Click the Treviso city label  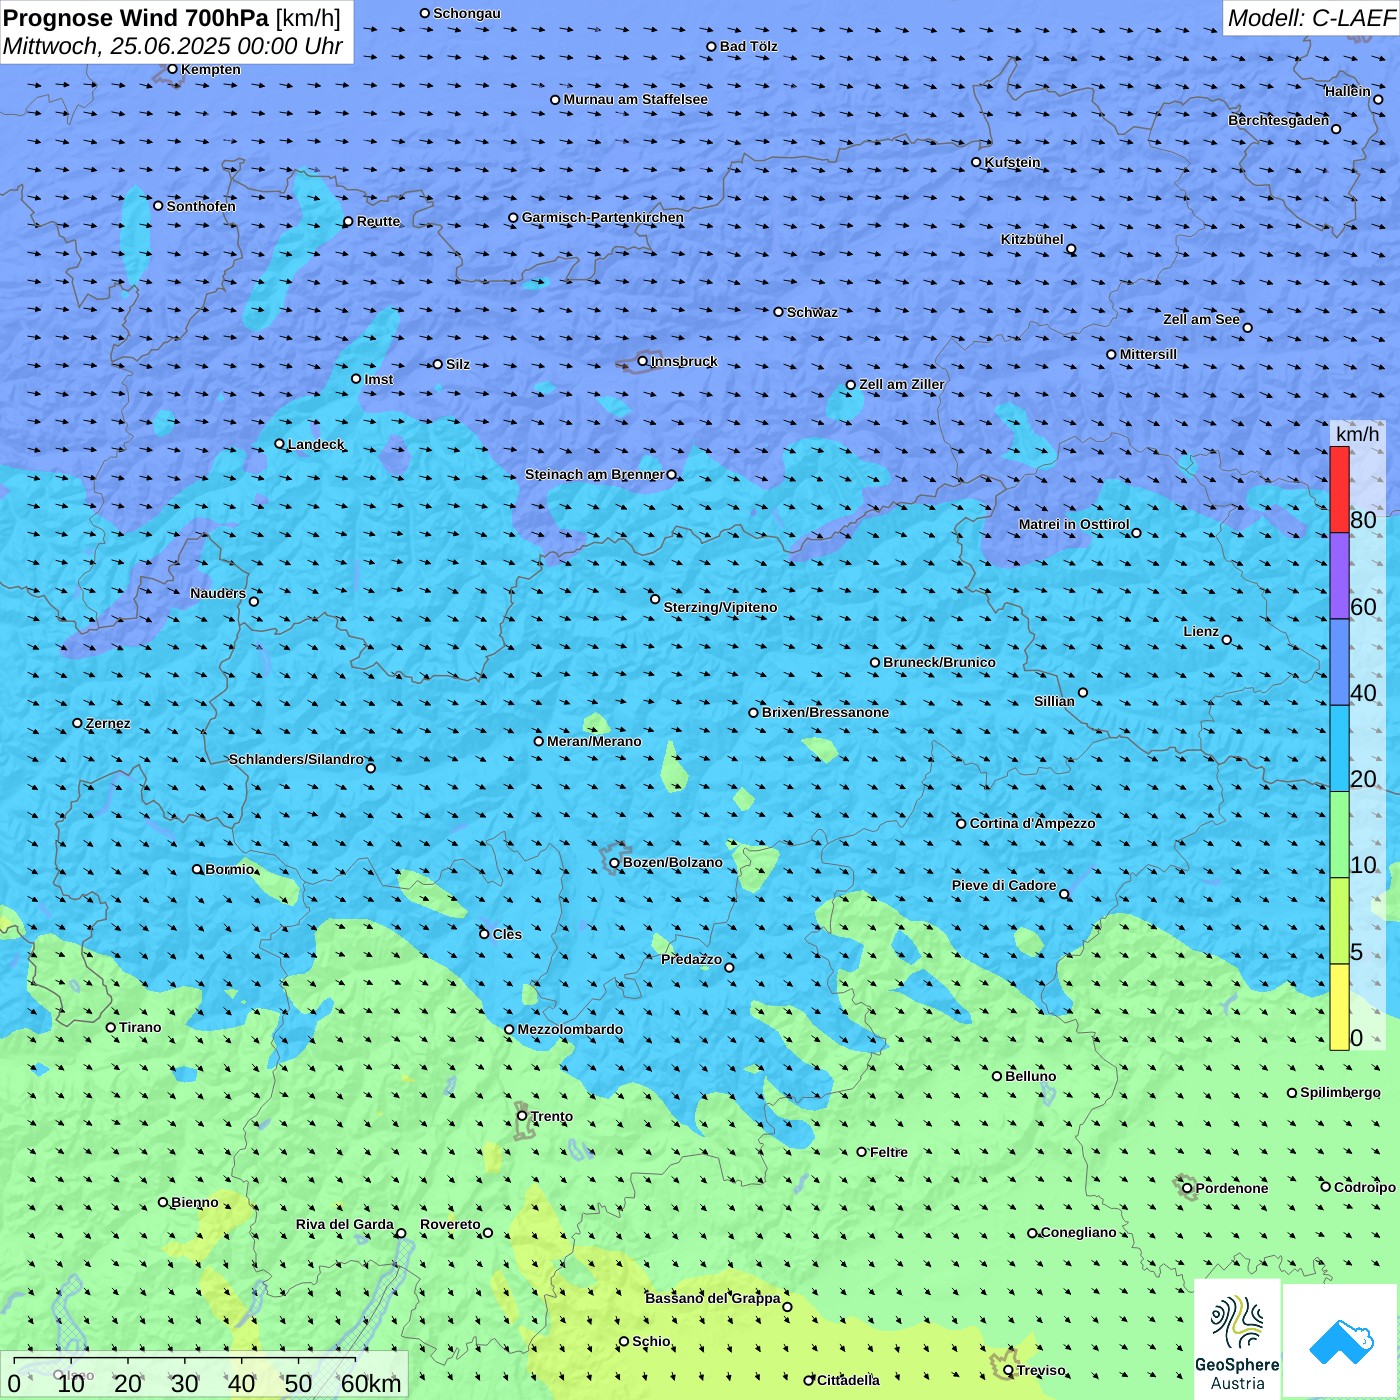click(x=1041, y=1370)
